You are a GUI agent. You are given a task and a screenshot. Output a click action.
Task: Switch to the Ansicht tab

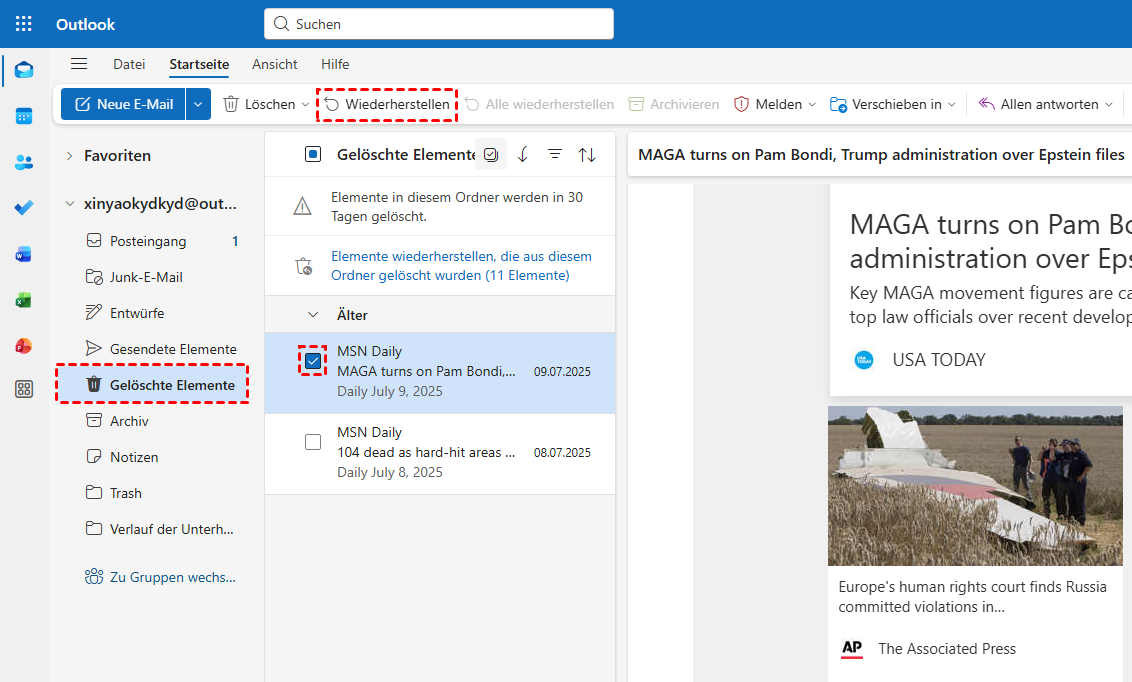tap(274, 64)
